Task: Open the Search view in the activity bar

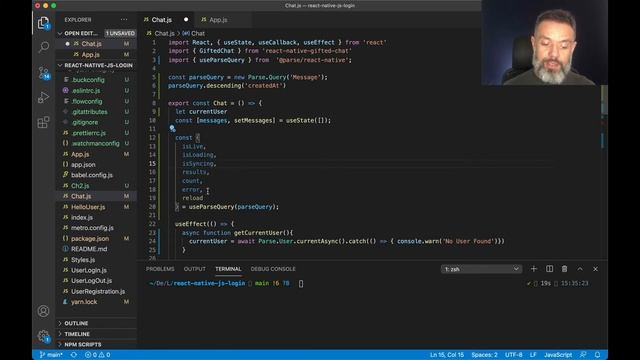Action: pos(43,47)
